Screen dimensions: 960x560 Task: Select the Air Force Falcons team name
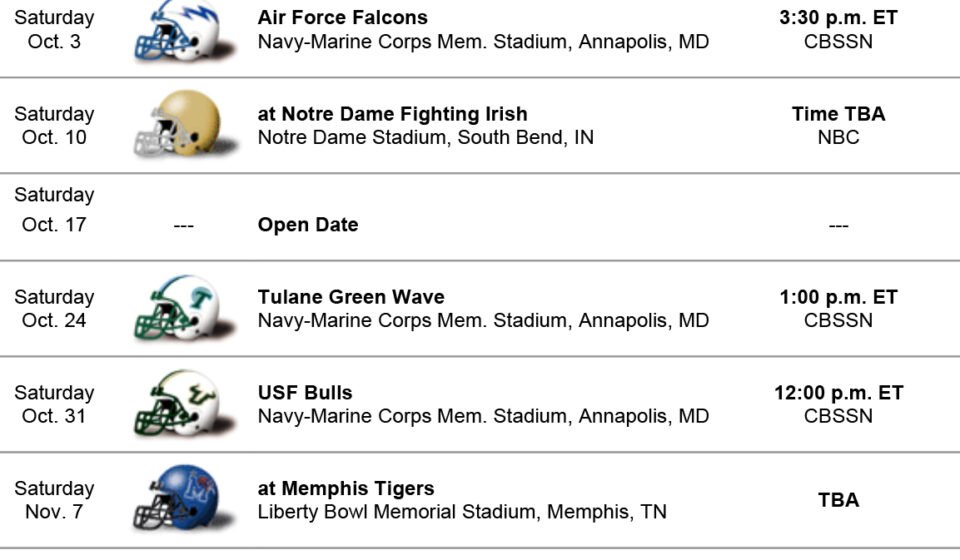pyautogui.click(x=342, y=18)
